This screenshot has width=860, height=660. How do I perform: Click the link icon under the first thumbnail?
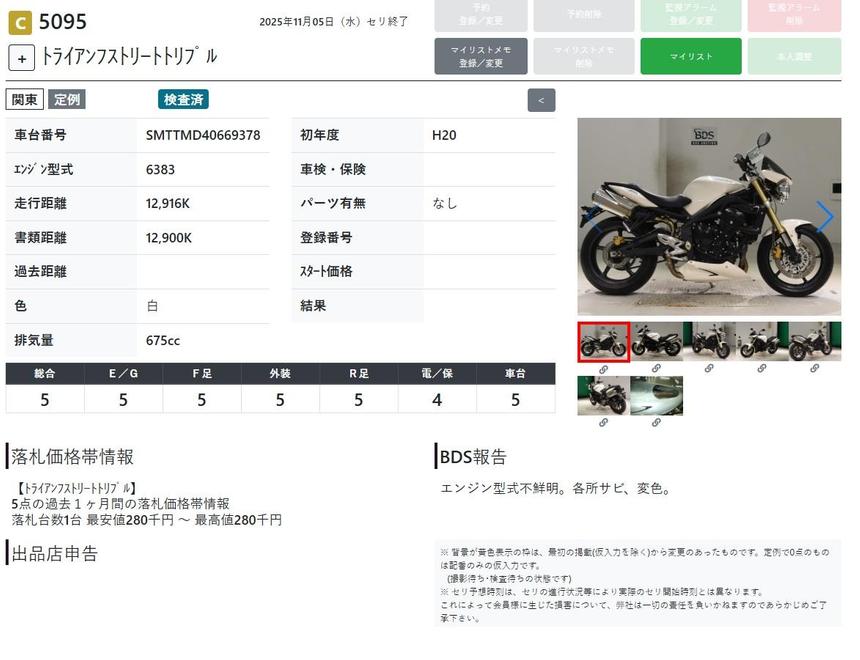603,369
